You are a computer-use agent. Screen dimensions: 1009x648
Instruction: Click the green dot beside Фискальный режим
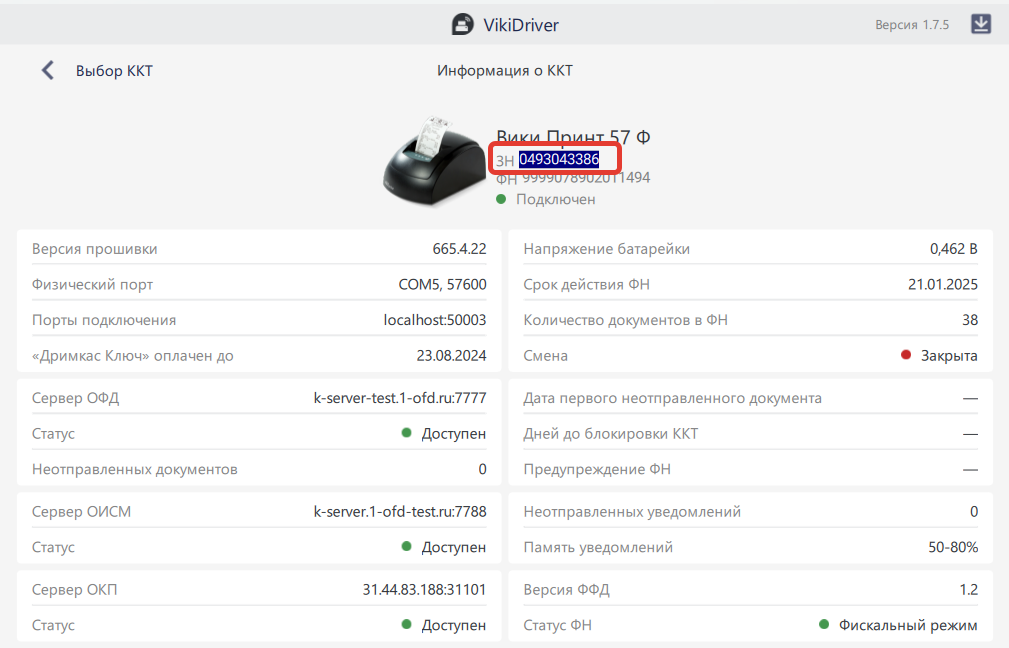(x=824, y=625)
